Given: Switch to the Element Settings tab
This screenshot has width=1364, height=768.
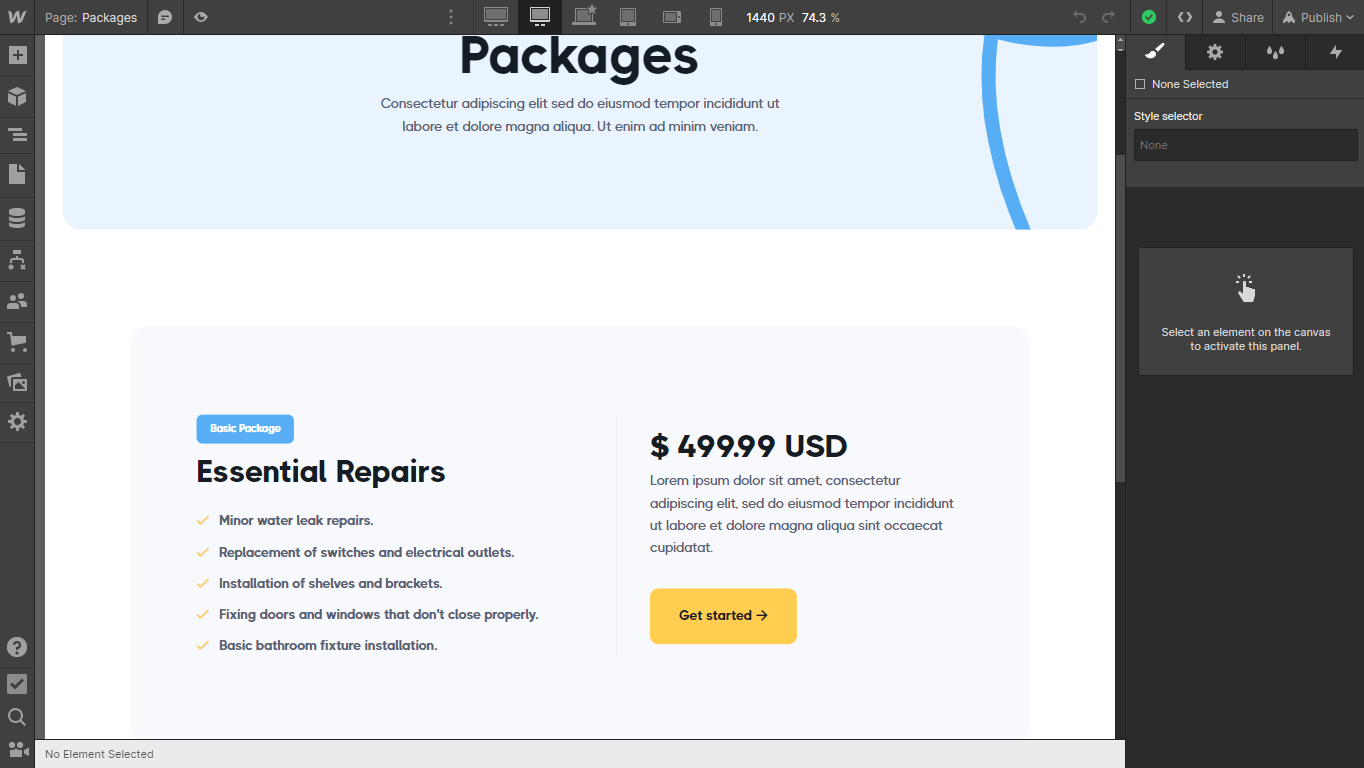Looking at the screenshot, I should (x=1214, y=52).
